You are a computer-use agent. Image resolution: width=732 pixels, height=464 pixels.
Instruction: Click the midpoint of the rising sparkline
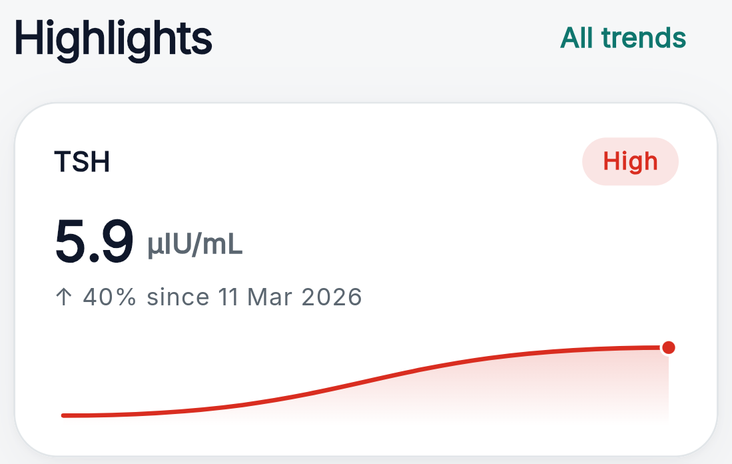click(x=365, y=380)
